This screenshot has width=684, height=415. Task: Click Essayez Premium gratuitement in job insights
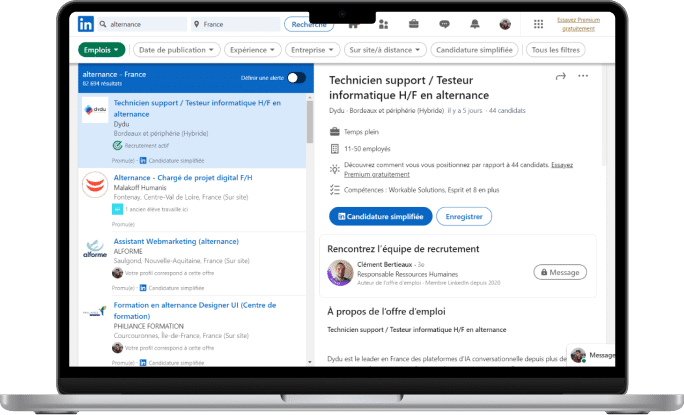click(x=458, y=170)
